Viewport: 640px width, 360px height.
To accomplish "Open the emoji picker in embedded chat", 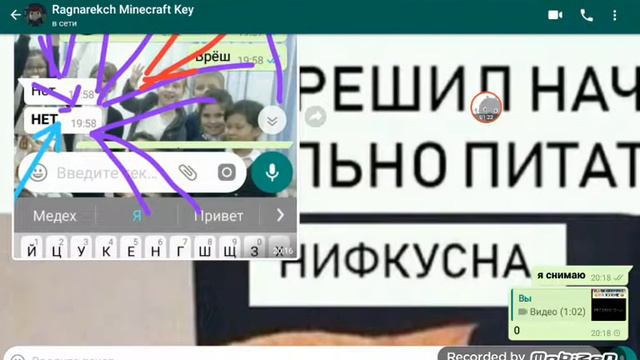I will 38,173.
